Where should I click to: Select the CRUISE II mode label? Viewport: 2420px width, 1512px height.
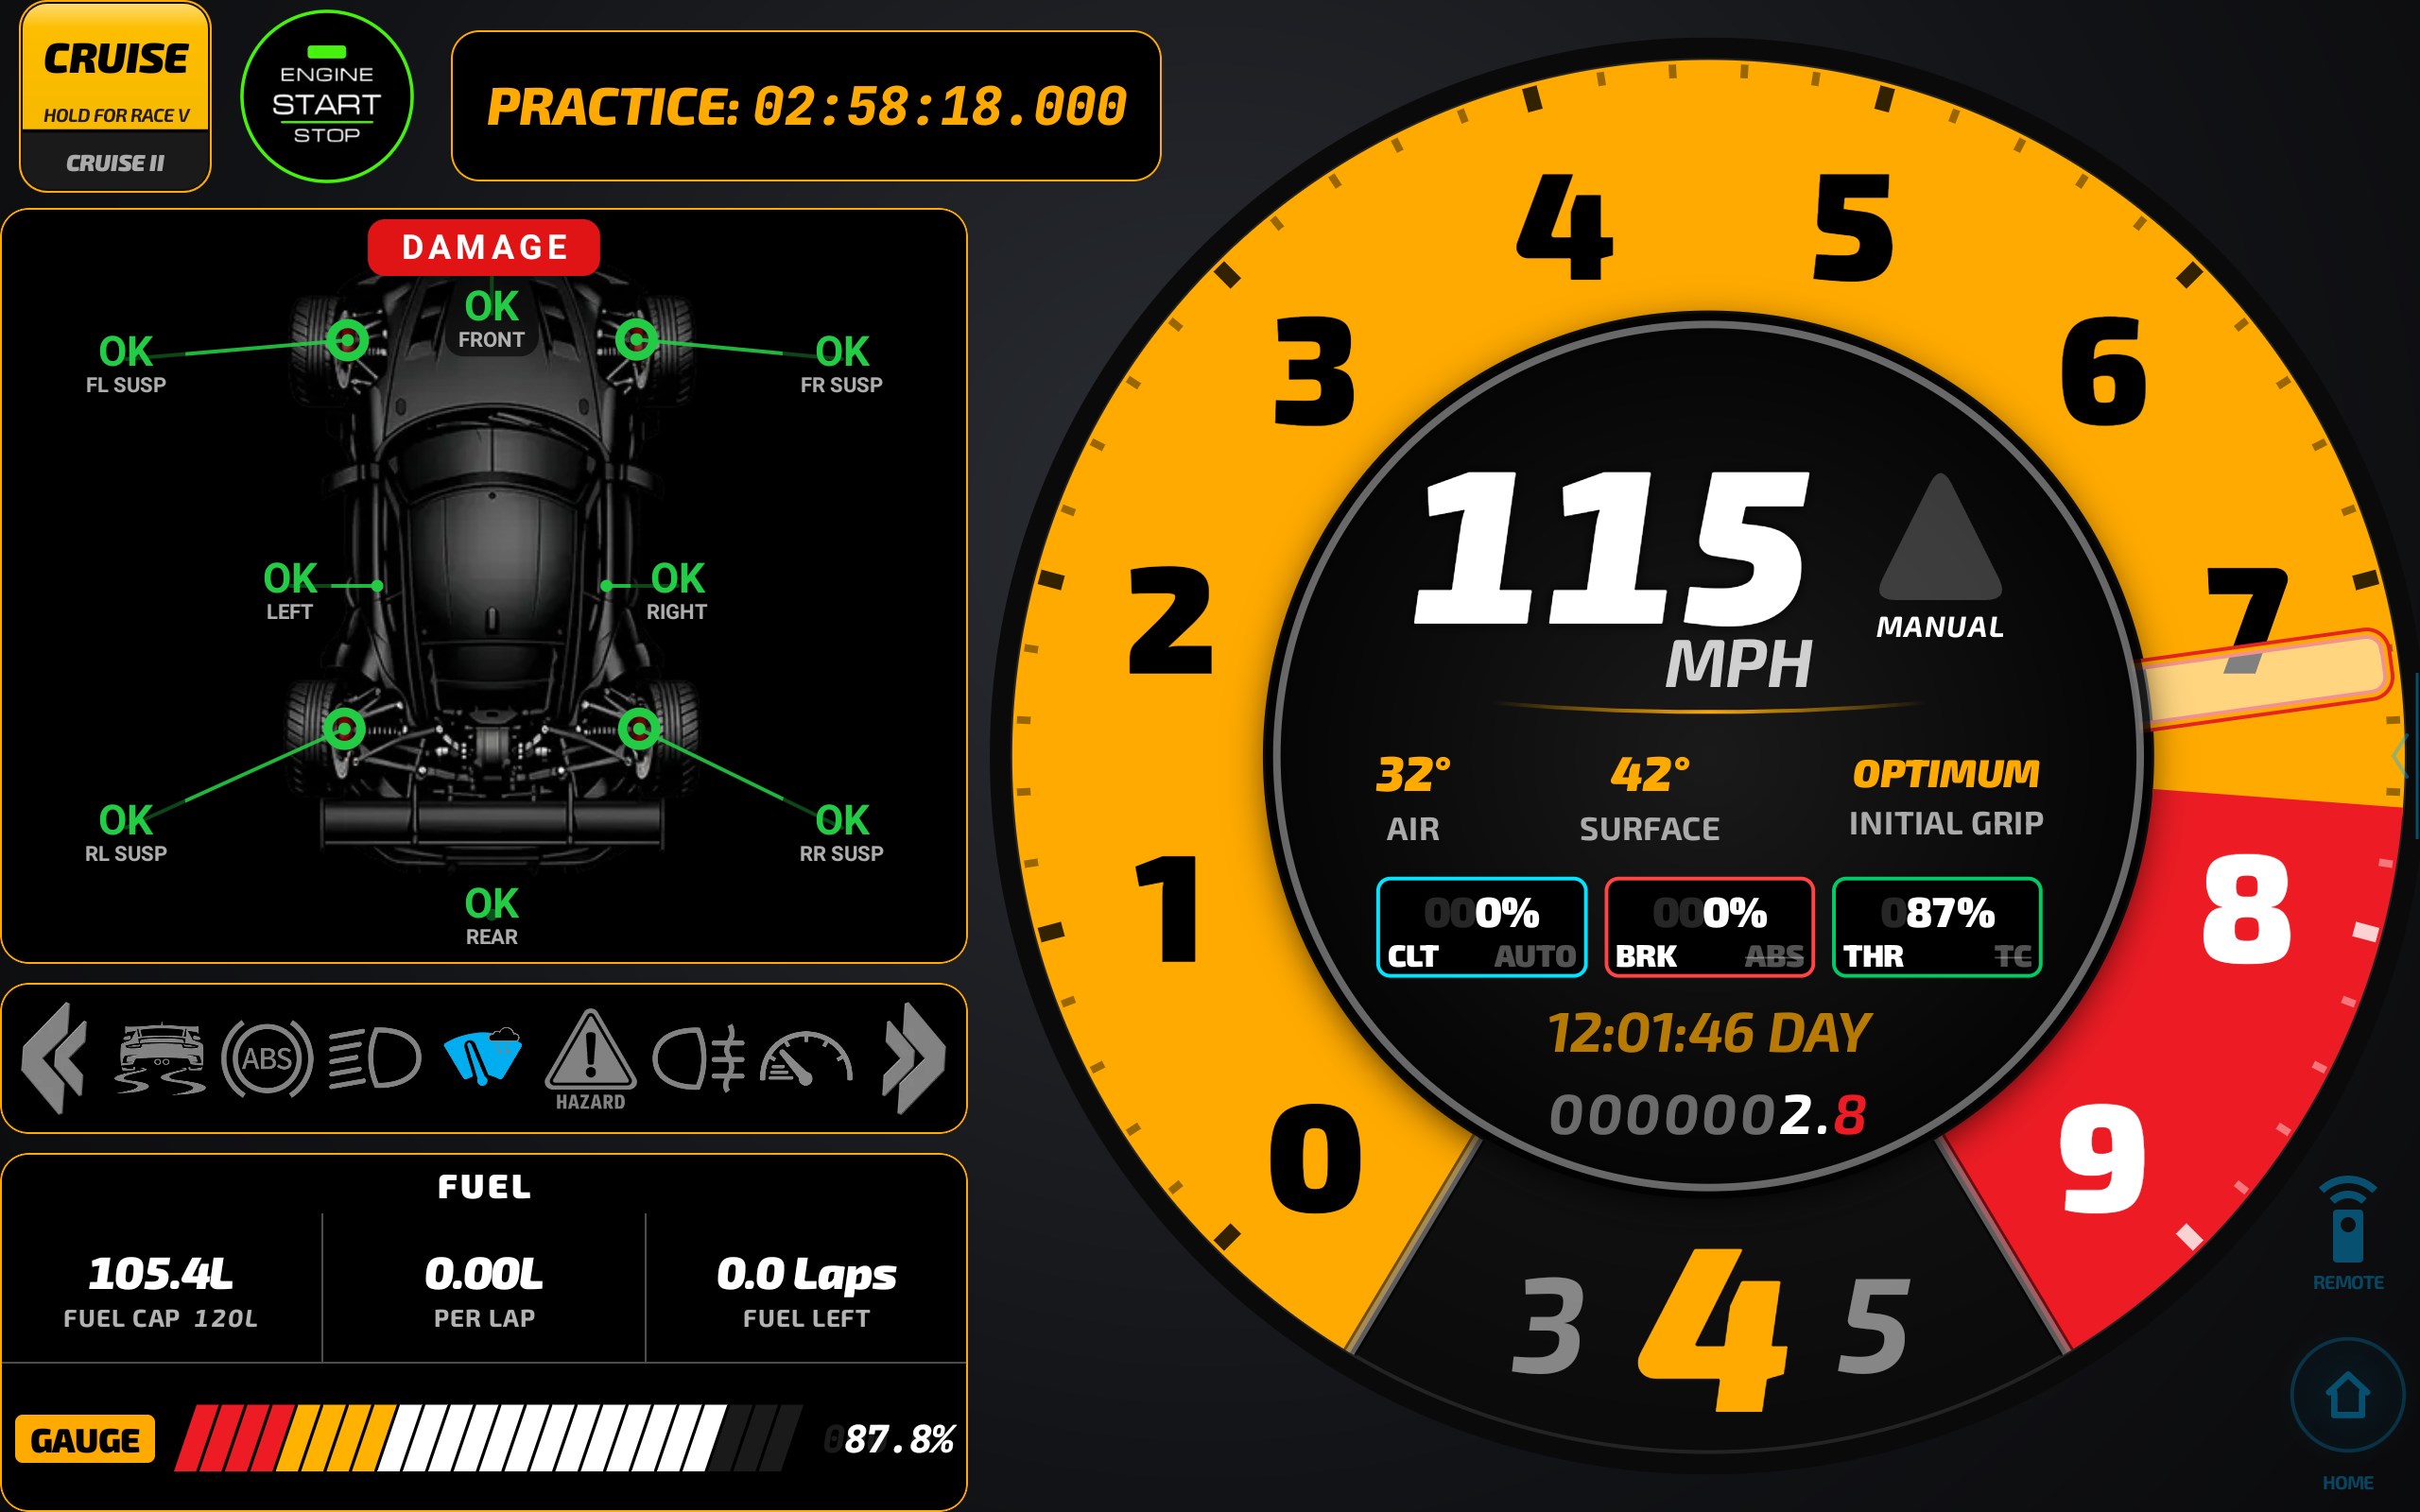[115, 163]
